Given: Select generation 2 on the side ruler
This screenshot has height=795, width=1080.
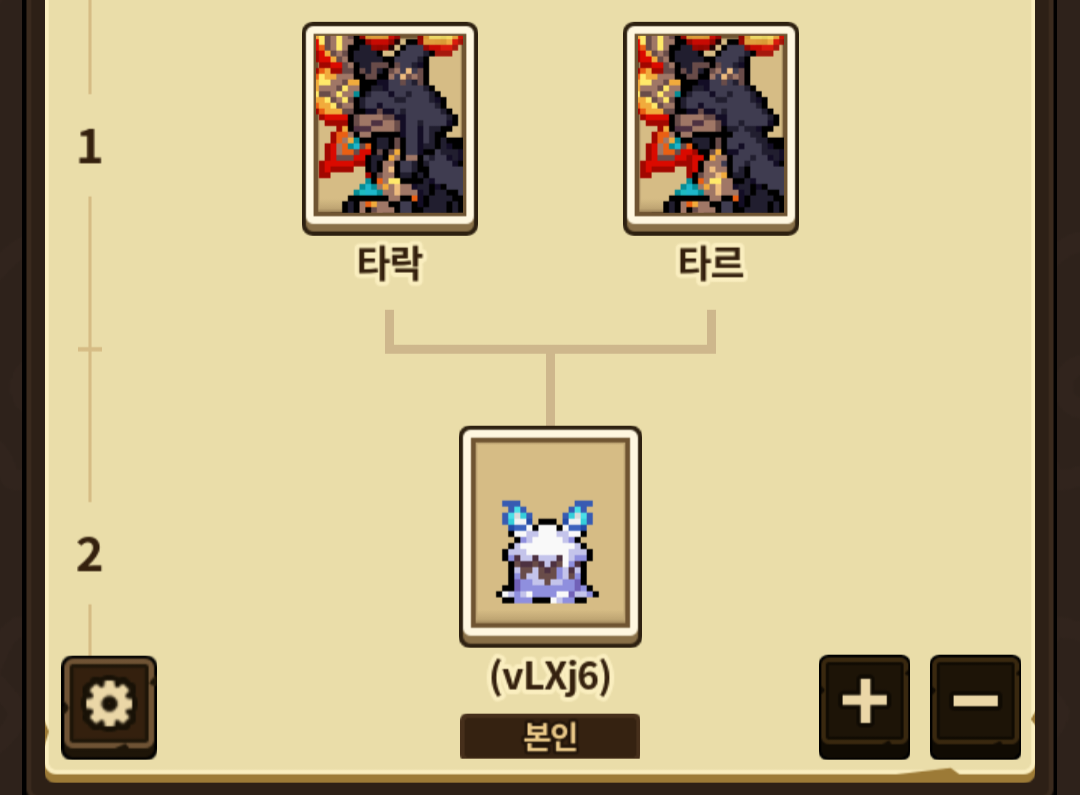Looking at the screenshot, I should point(90,555).
